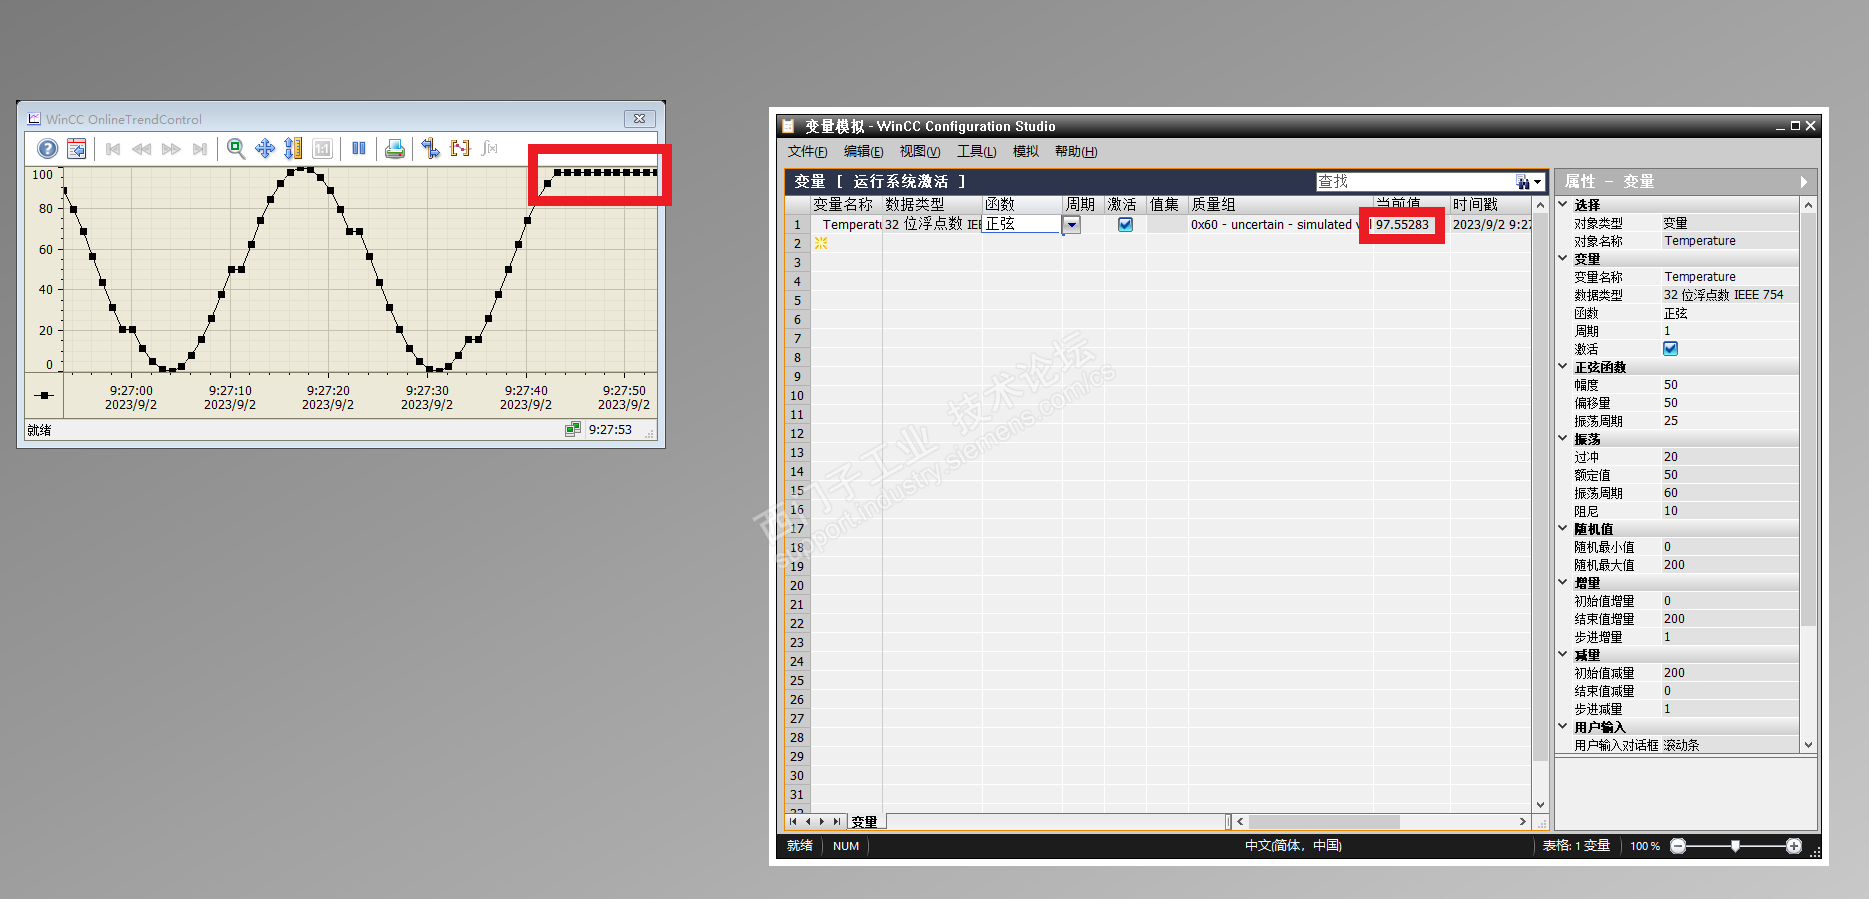Click the 幅度 value 50 in properties
The image size is (1869, 899).
[x=1730, y=385]
